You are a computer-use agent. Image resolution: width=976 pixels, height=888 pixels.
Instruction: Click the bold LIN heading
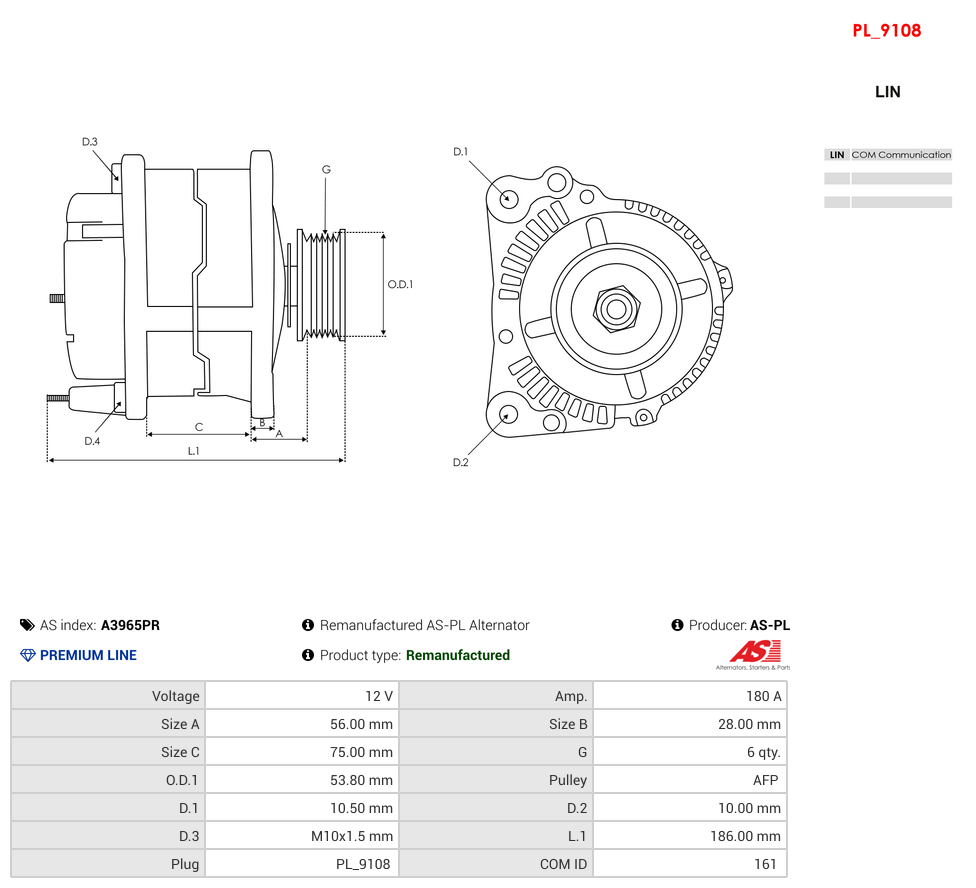(887, 91)
